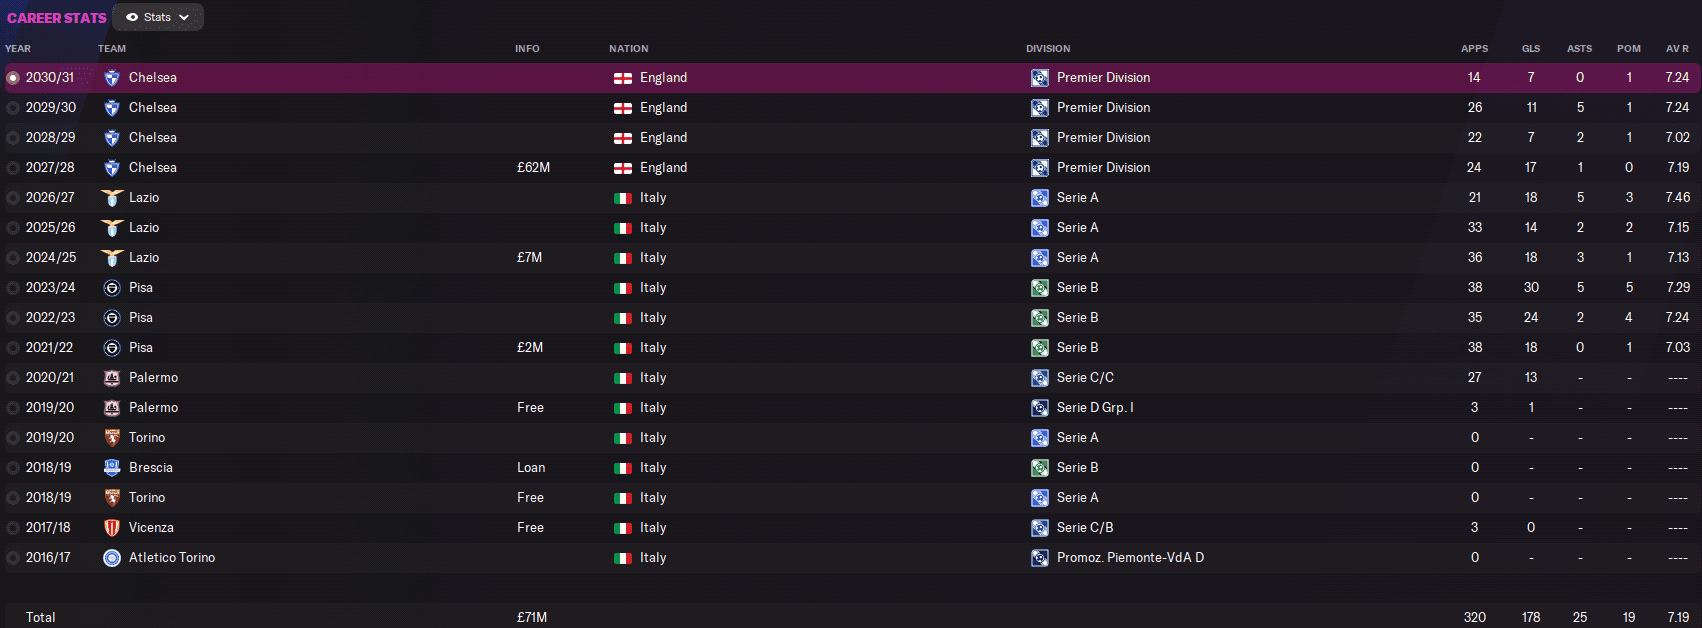Click the Chelsea club badge in 2030/31 row
Screen dimensions: 1702x628
click(112, 78)
